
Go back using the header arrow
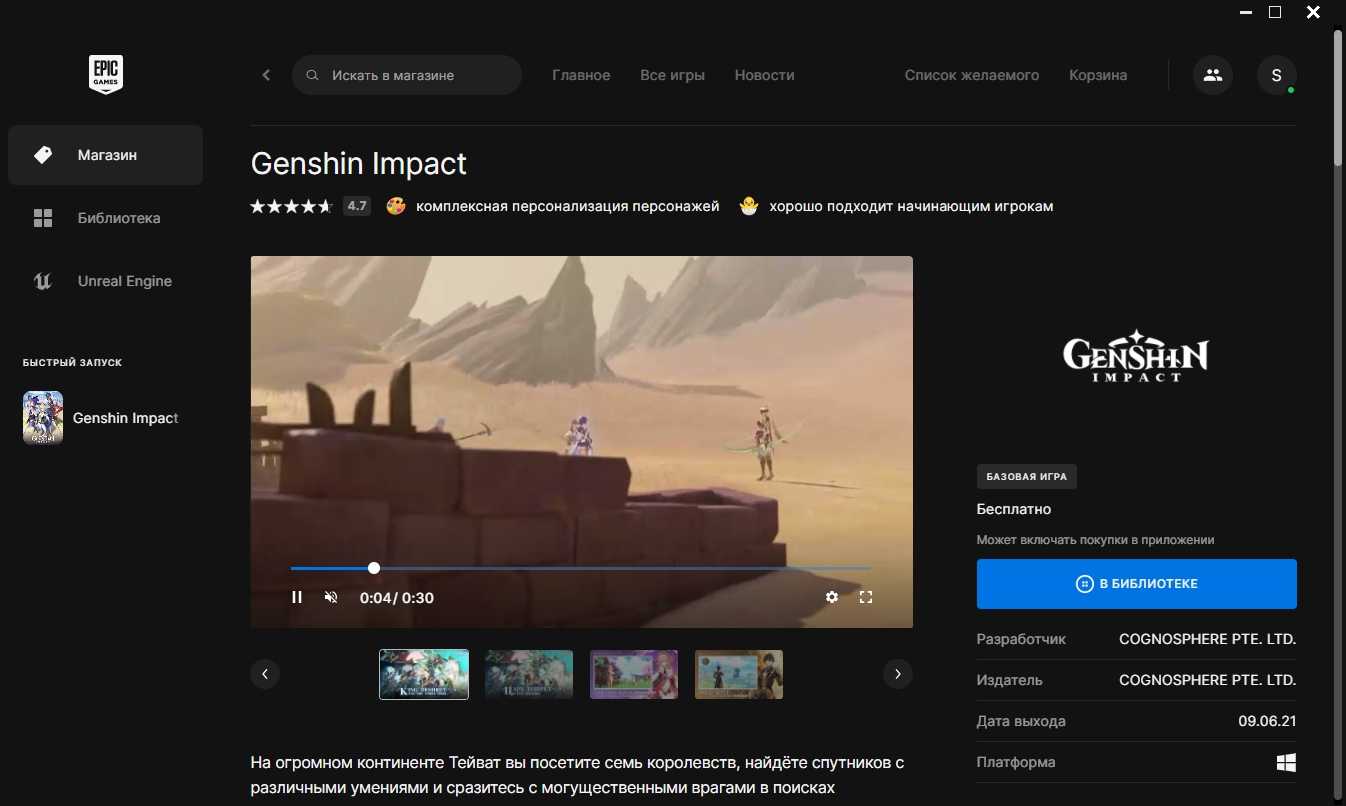coord(266,75)
